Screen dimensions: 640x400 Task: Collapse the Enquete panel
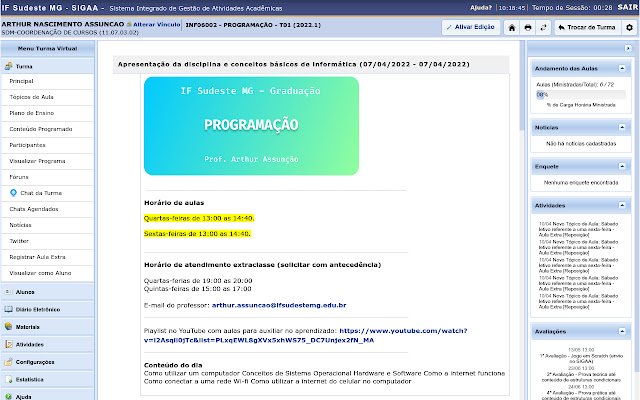click(622, 166)
